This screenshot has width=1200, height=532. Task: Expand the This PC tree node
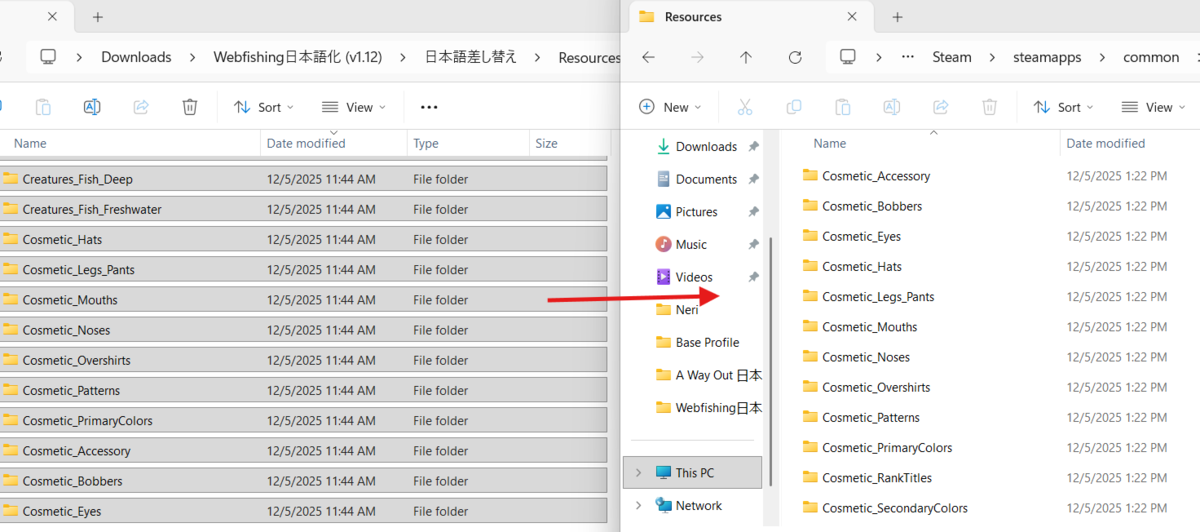point(638,472)
